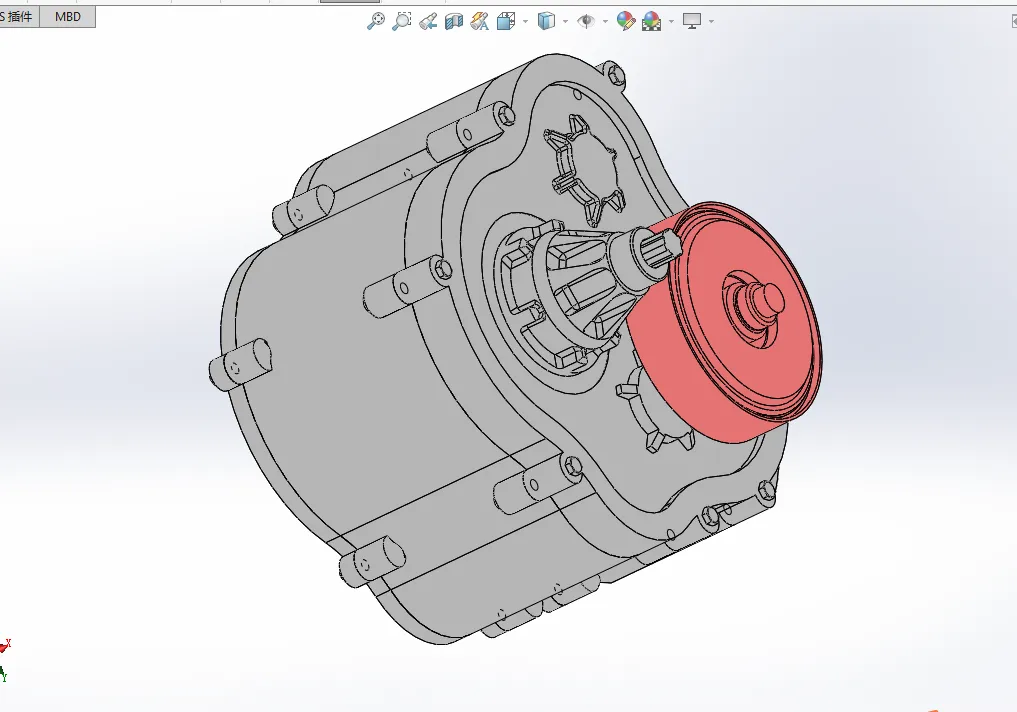
Task: Click the Hide/Show Items eye icon
Action: [x=586, y=21]
